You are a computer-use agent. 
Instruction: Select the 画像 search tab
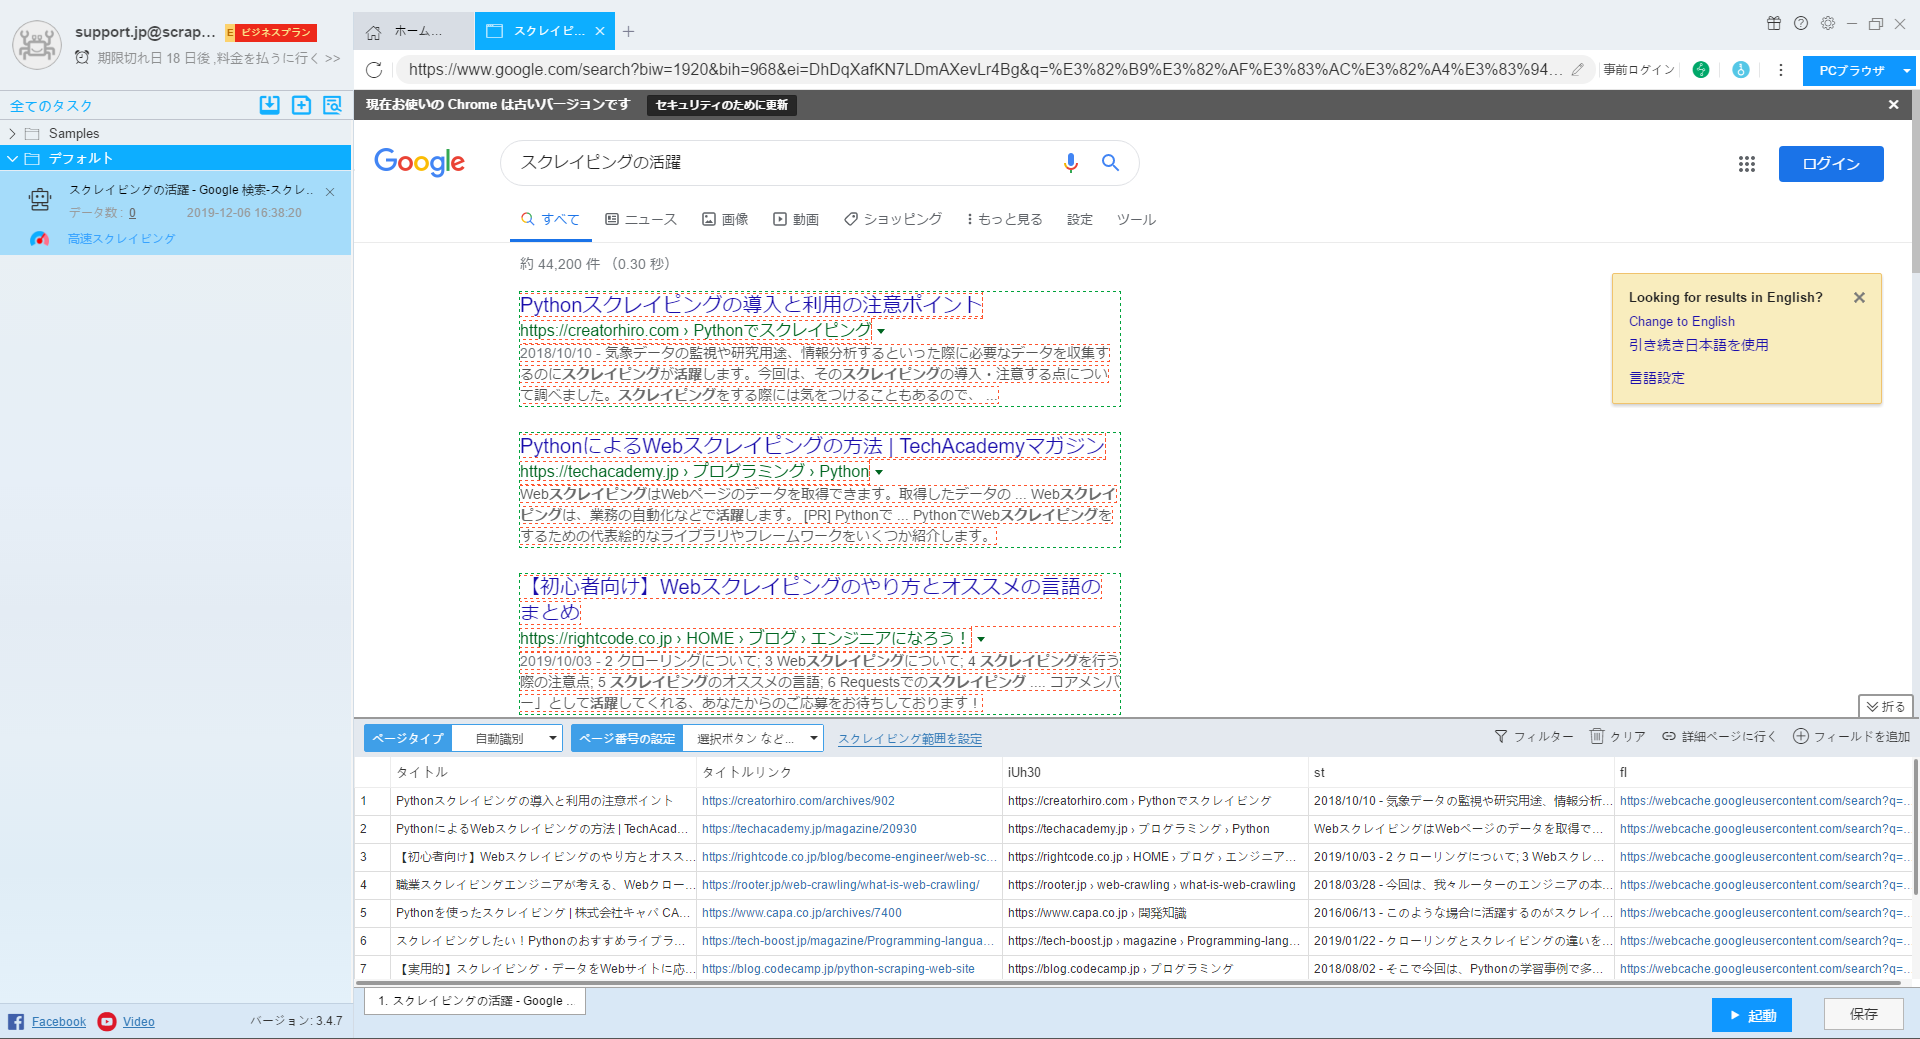point(725,219)
